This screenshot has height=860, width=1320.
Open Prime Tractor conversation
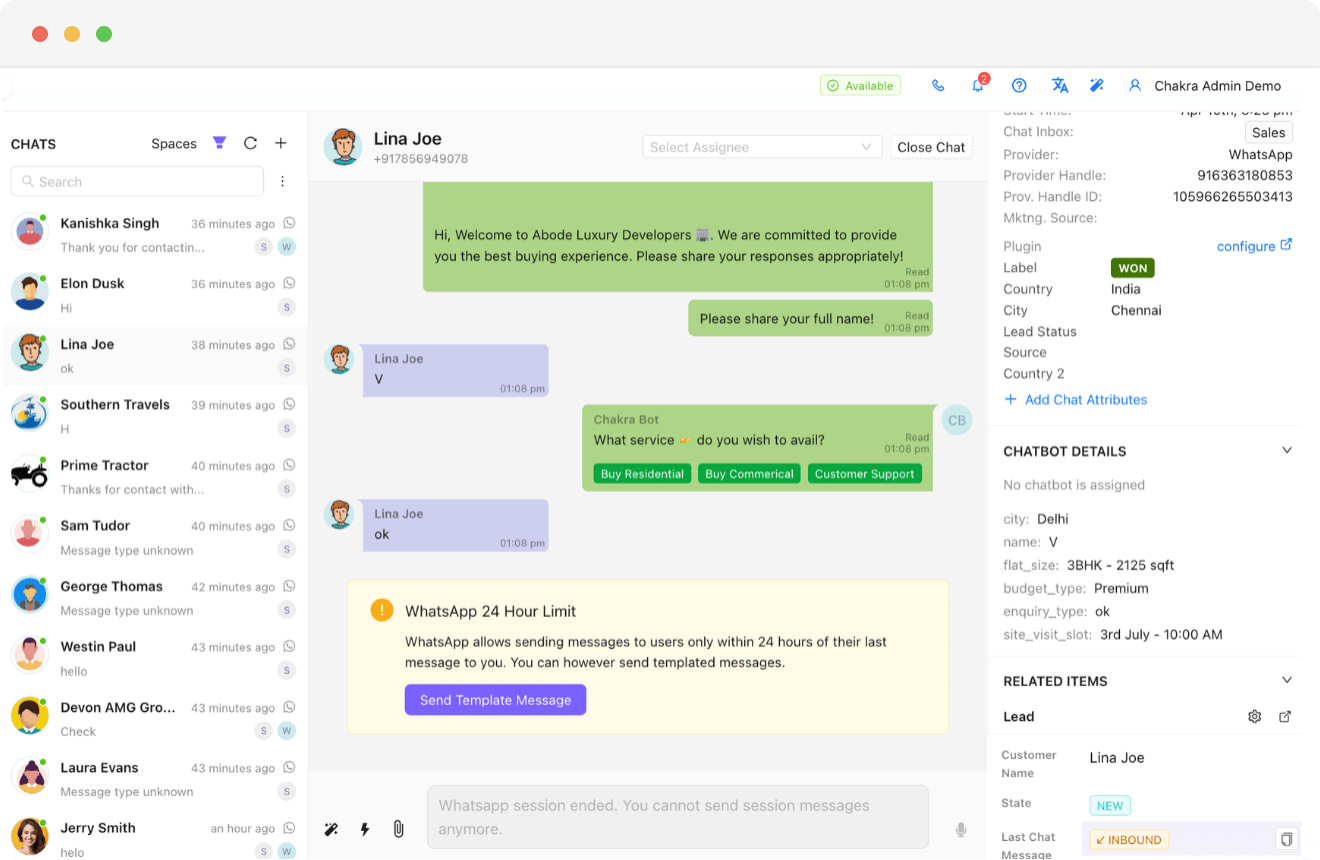tap(154, 477)
